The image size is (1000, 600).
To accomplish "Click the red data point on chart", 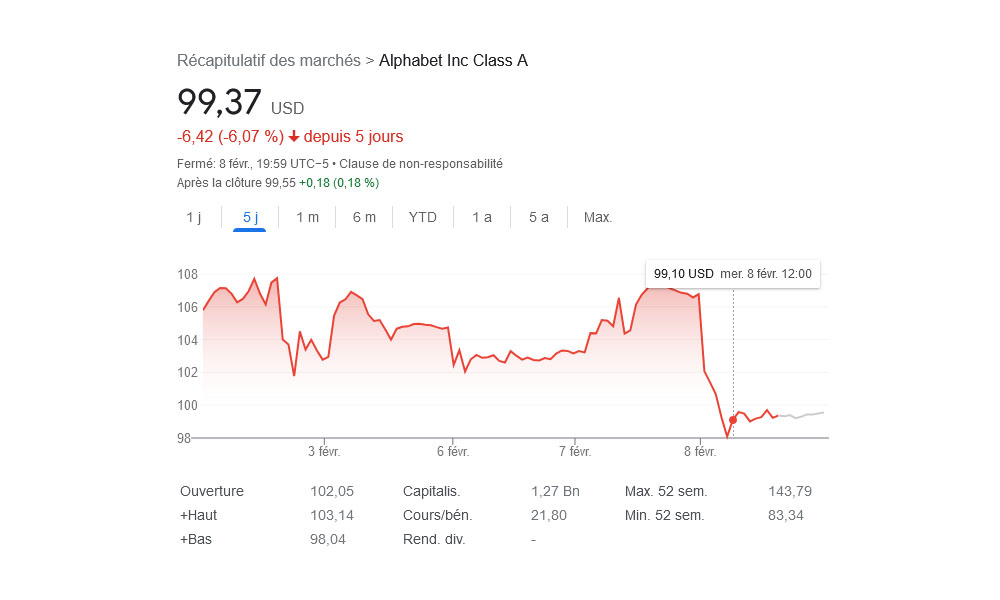I will click(733, 420).
